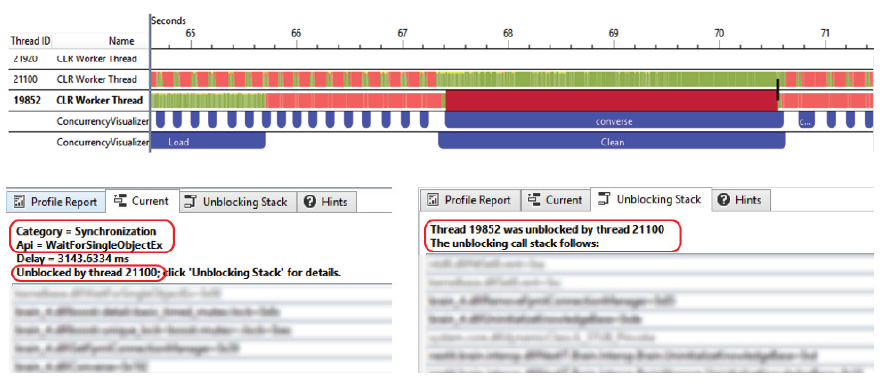Image resolution: width=883 pixels, height=387 pixels.
Task: Select Unblocking Stack tab above 'Thread 19852 was unblocked'
Action: coord(651,199)
